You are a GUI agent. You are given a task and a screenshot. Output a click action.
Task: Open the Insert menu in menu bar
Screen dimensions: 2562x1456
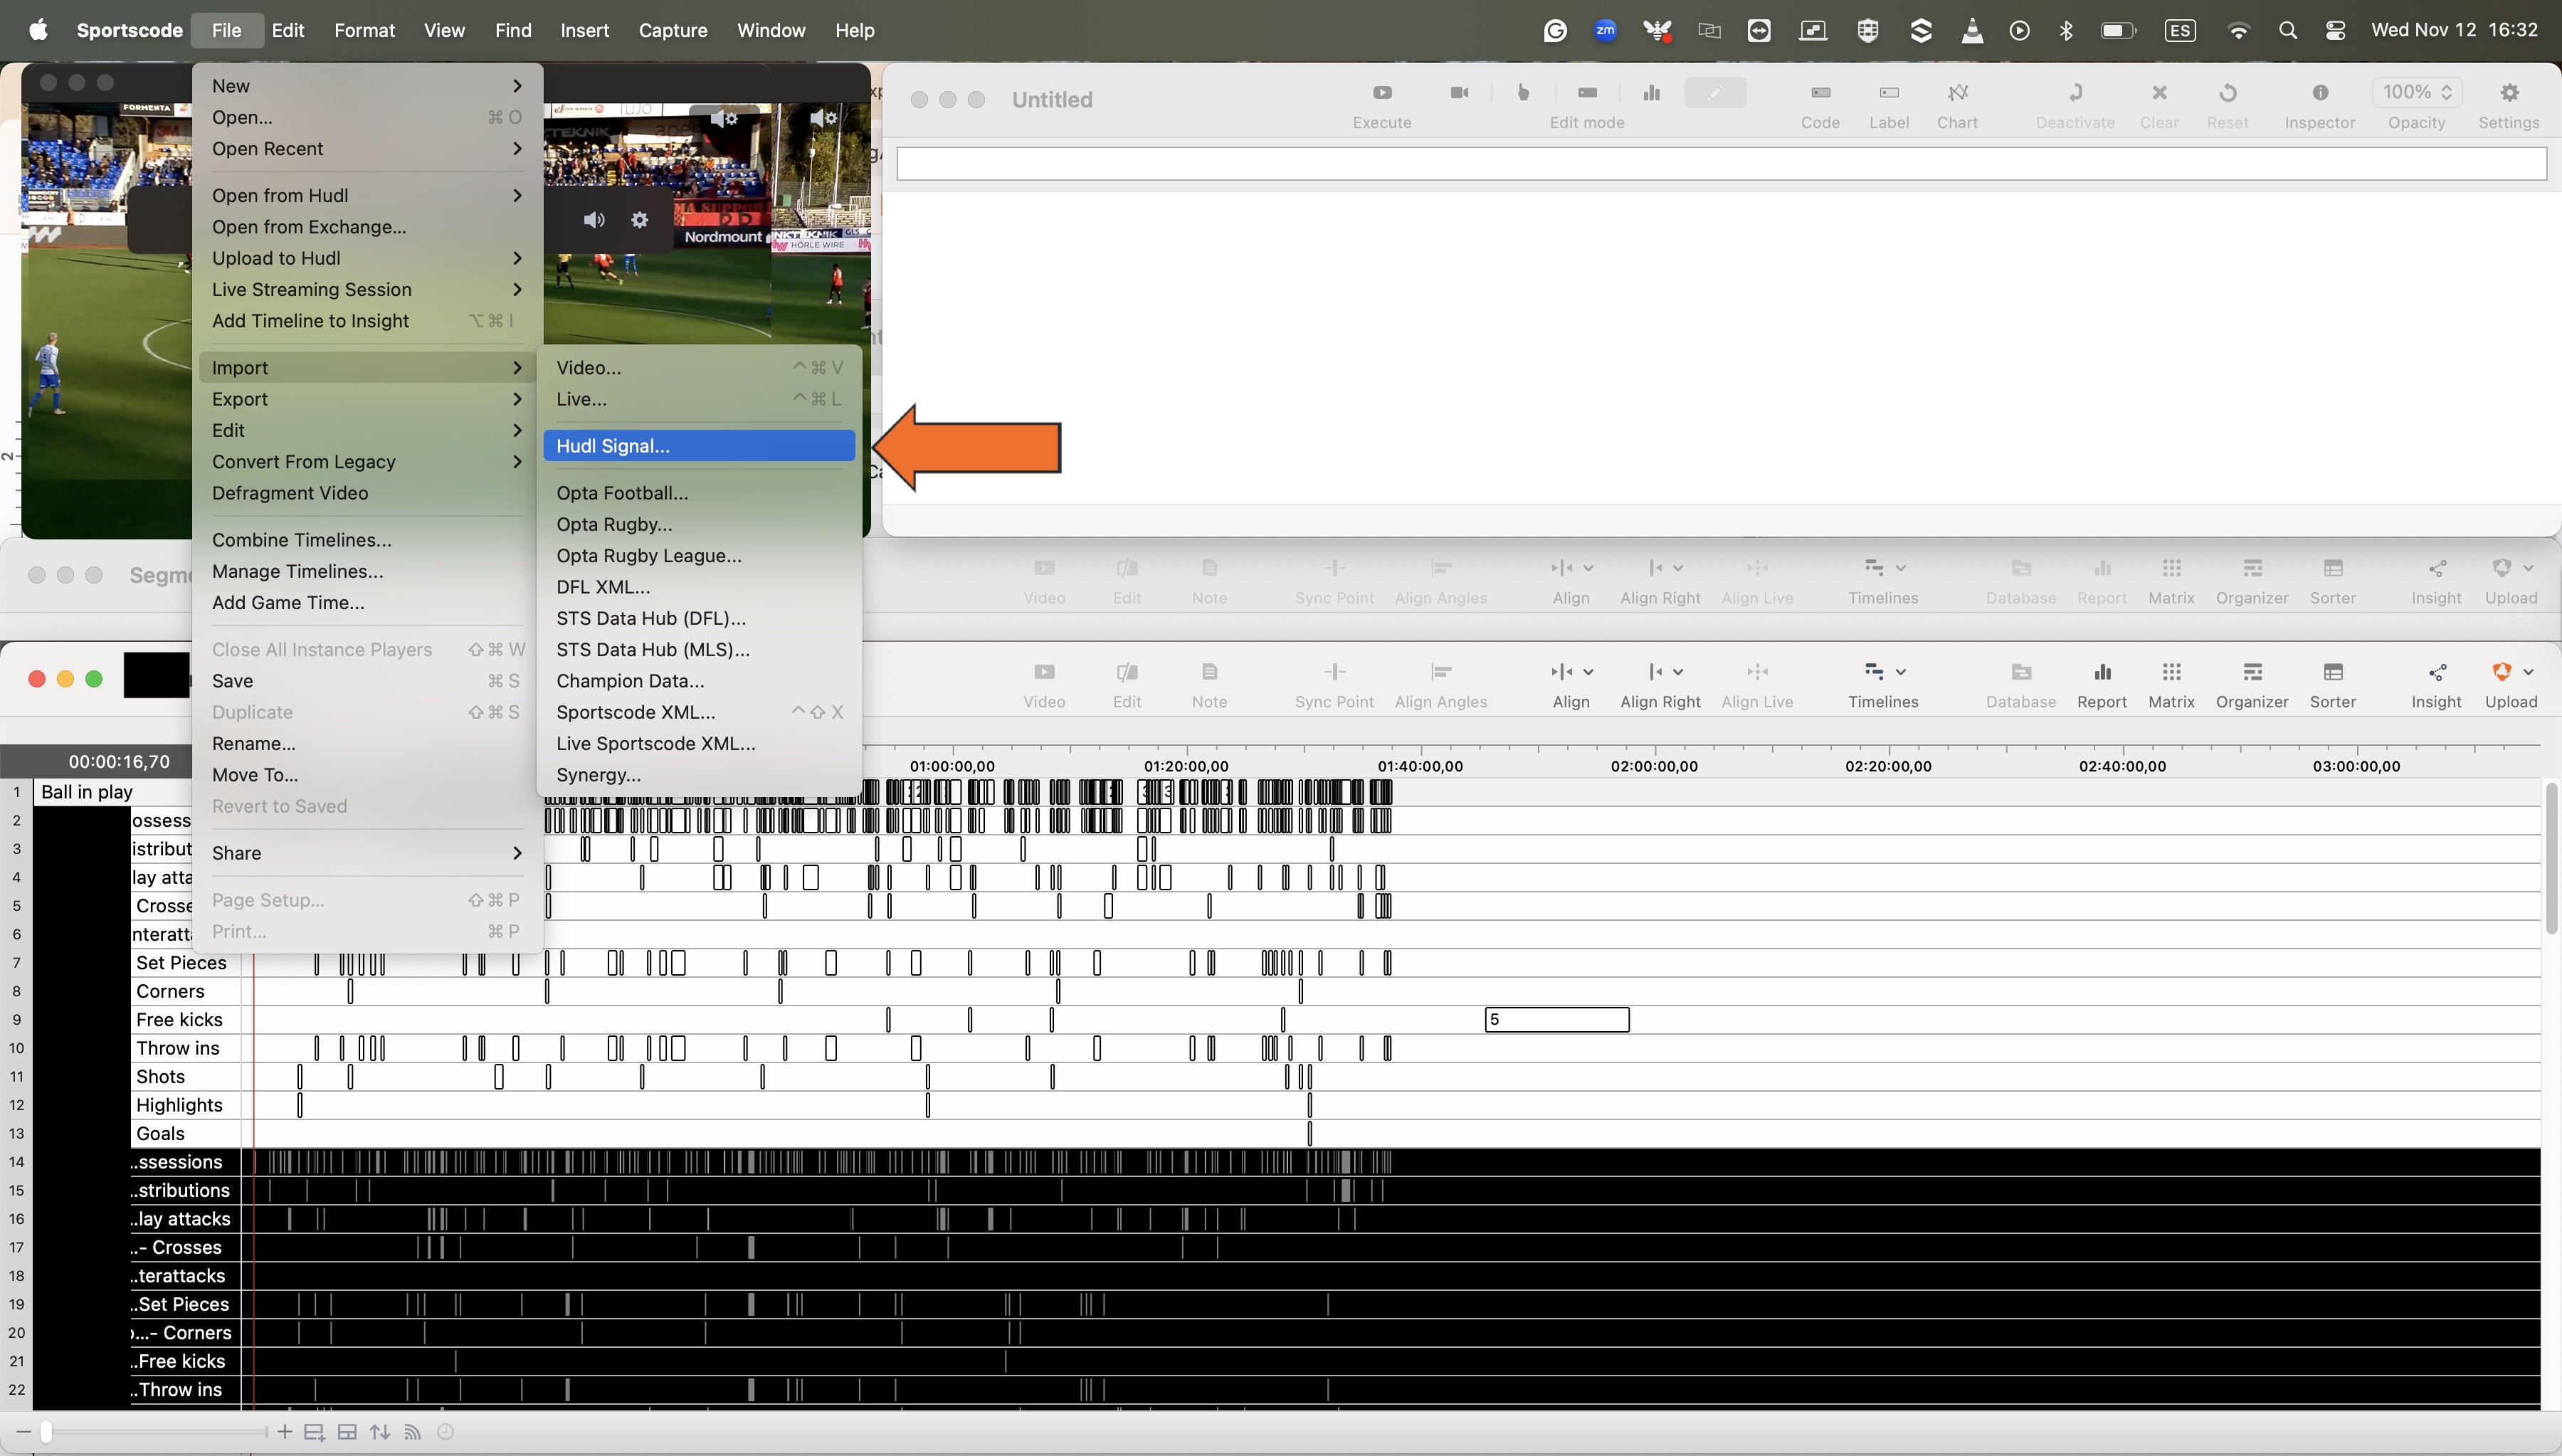584,30
